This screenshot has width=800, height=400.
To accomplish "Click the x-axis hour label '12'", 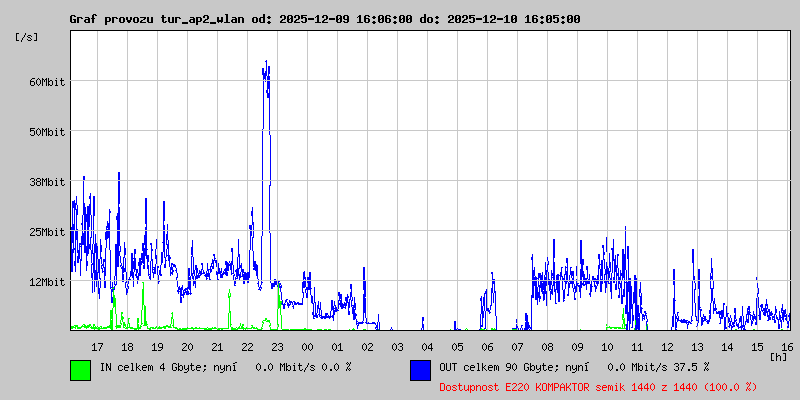I will pos(667,347).
